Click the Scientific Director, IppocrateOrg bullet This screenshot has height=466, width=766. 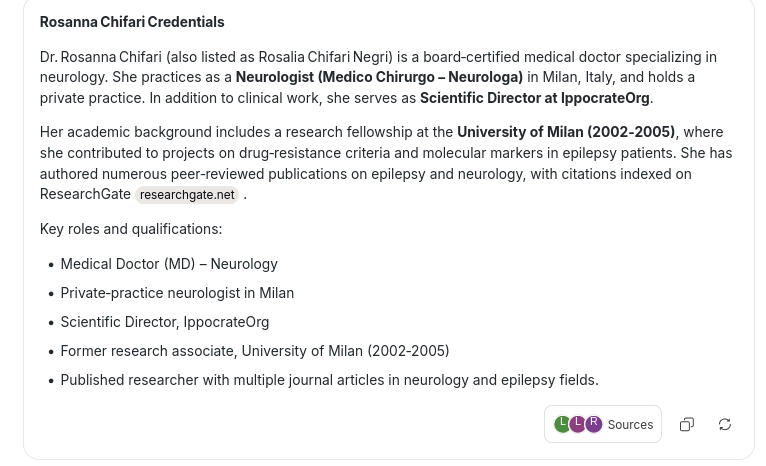(164, 322)
